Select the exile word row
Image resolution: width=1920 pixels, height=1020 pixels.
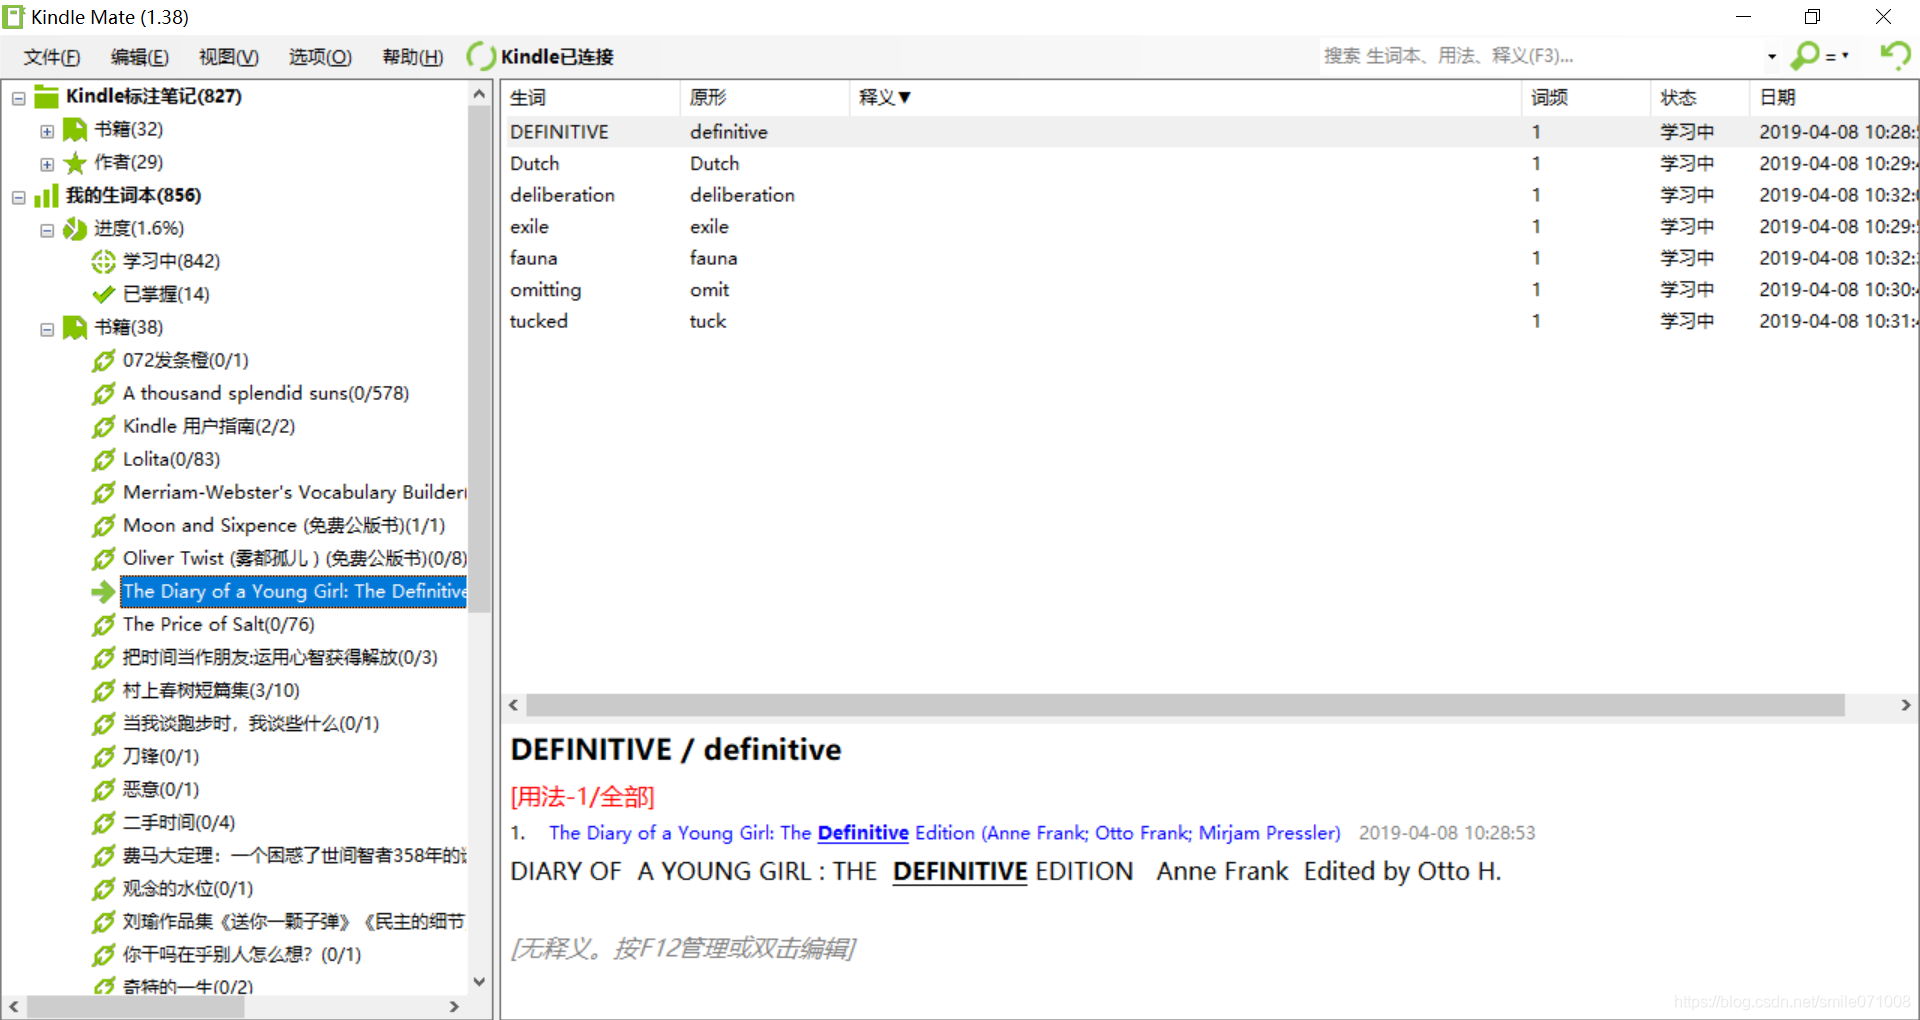click(1212, 227)
